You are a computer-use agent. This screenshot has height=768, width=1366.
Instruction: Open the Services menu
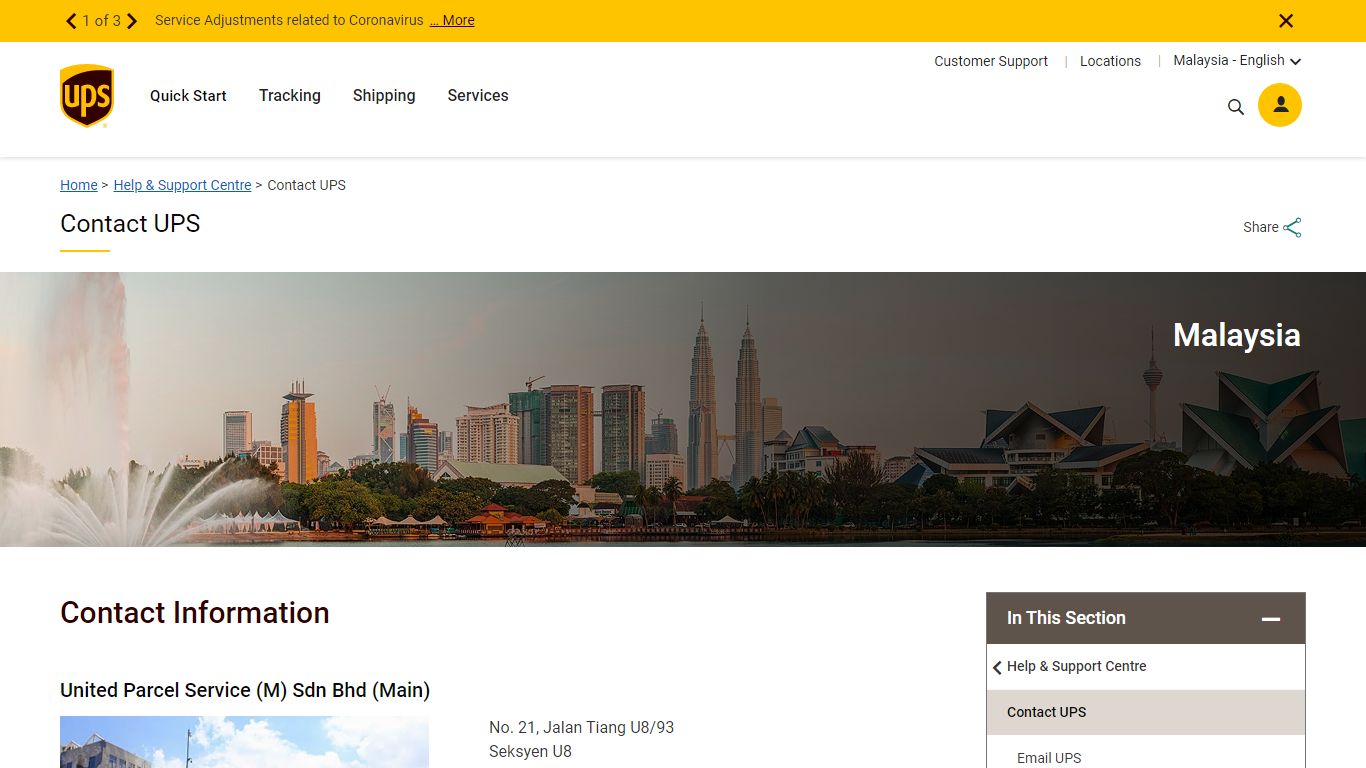(x=478, y=96)
